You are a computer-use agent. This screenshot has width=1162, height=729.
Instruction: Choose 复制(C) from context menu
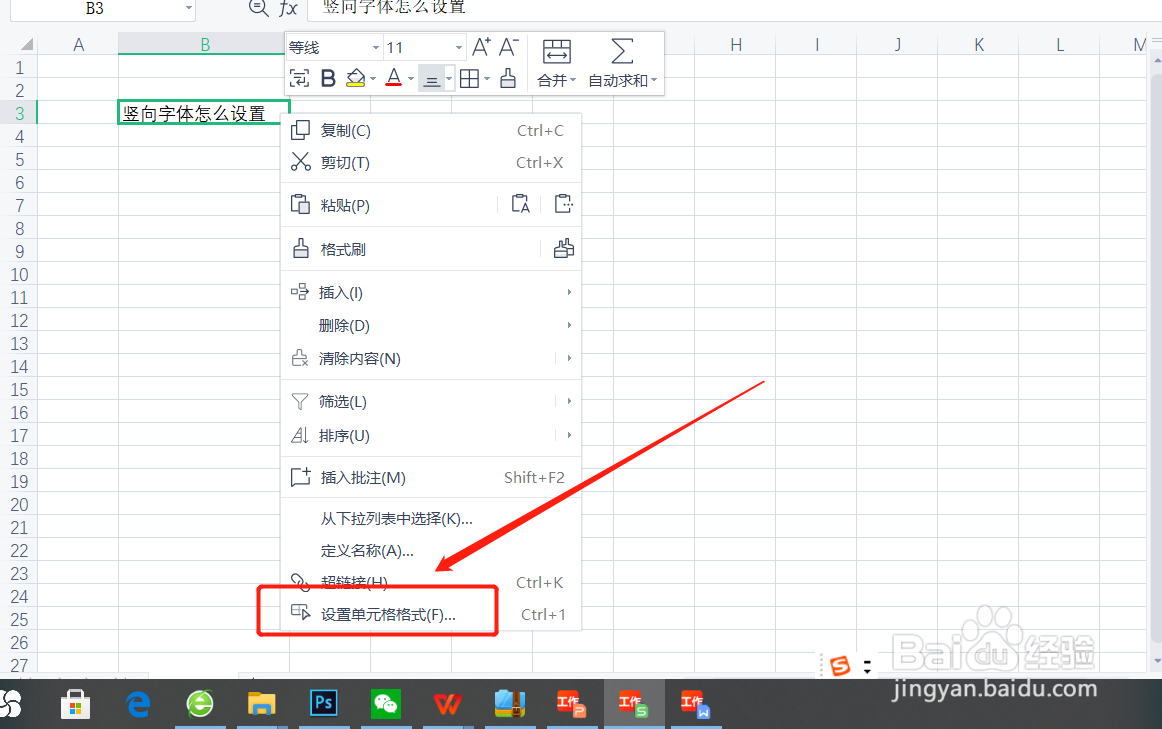click(431, 130)
